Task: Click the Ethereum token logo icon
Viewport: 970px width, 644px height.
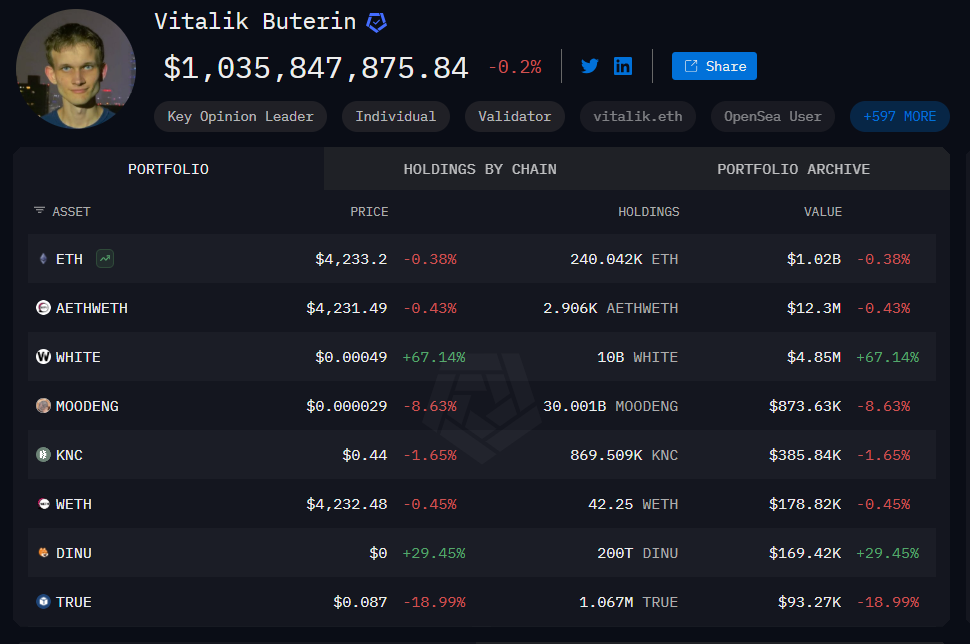Action: [x=43, y=259]
